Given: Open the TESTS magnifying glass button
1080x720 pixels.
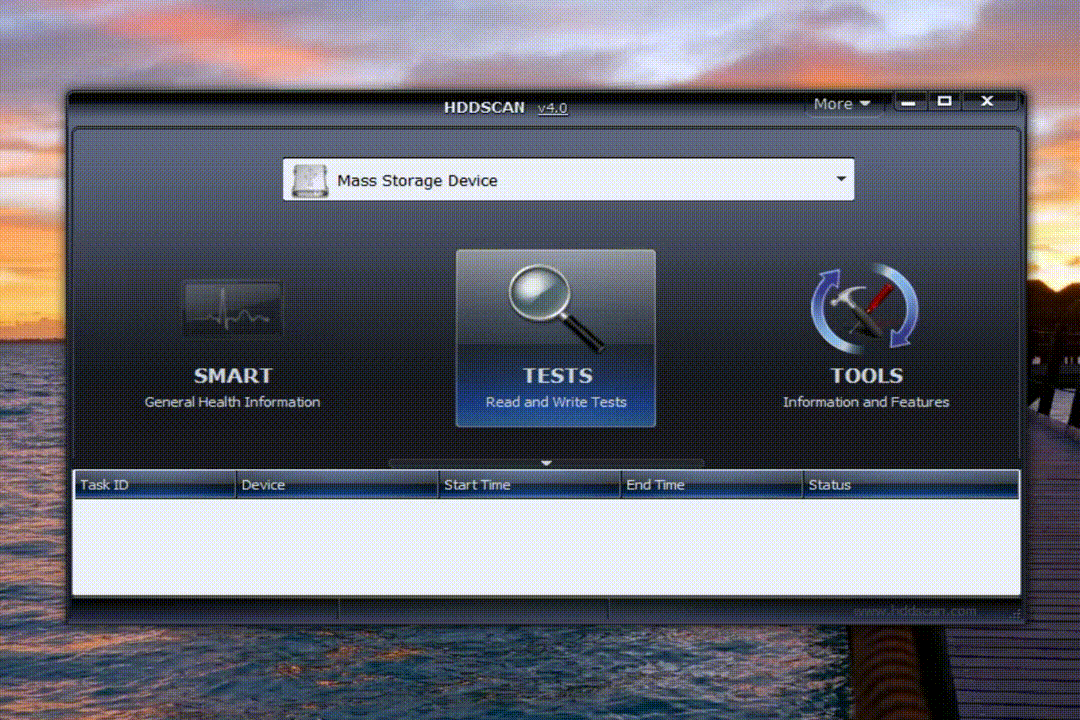Looking at the screenshot, I should tap(556, 338).
